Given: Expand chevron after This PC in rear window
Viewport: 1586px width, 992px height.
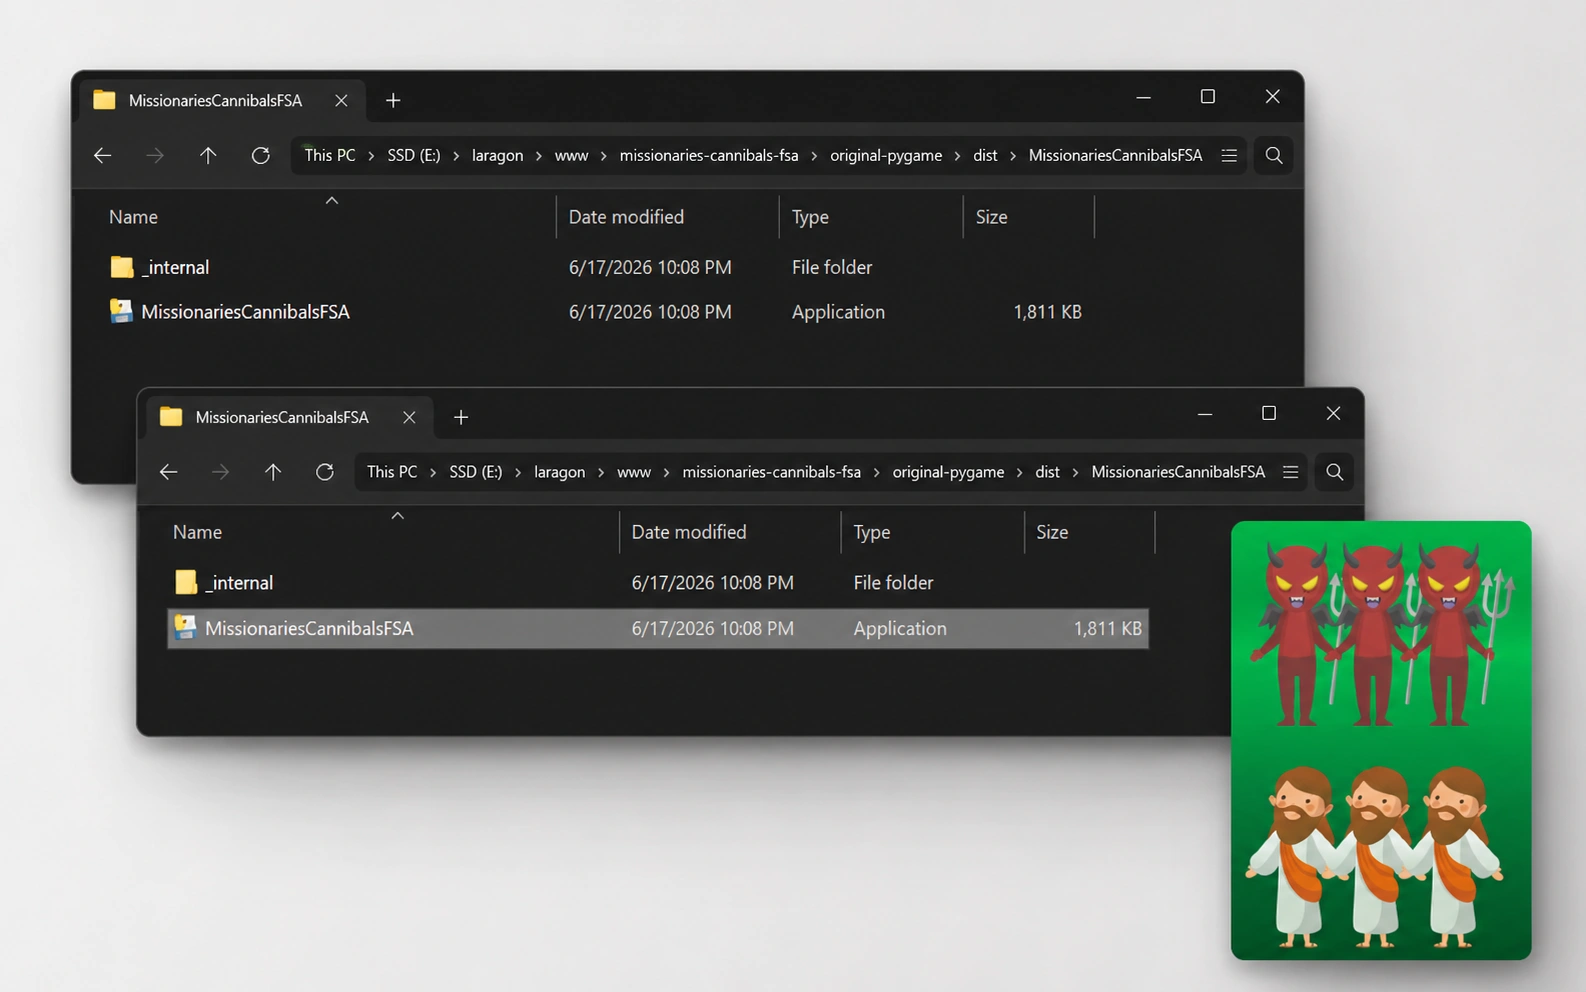Looking at the screenshot, I should coord(371,156).
